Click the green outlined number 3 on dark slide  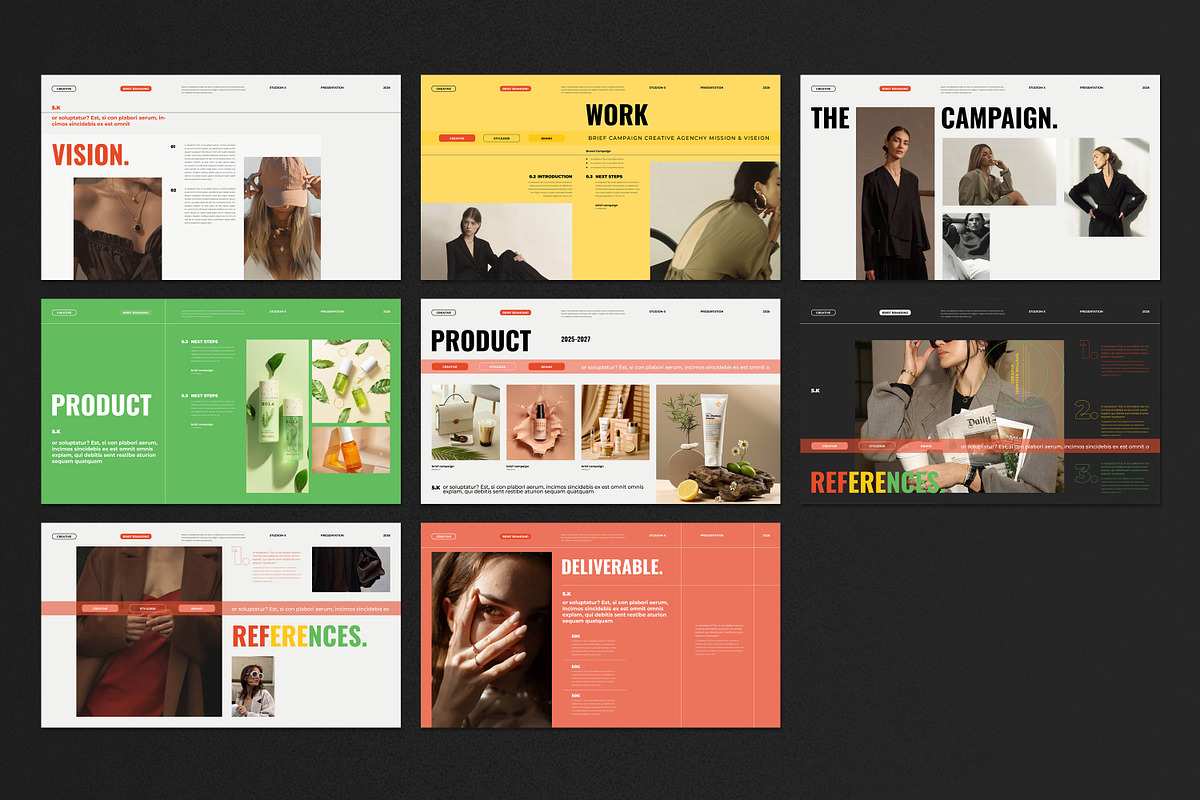(1087, 475)
